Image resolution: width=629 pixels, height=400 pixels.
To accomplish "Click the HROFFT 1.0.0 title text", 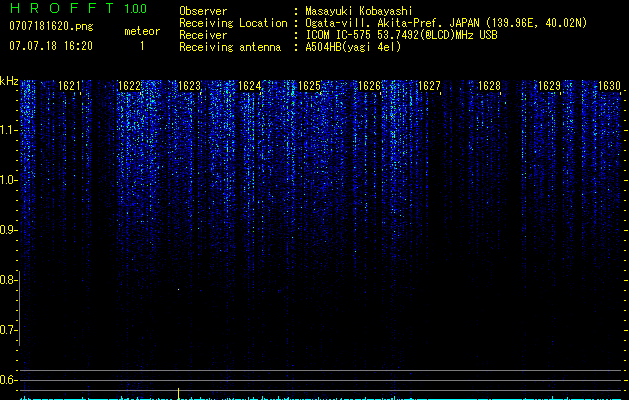I will (x=78, y=8).
